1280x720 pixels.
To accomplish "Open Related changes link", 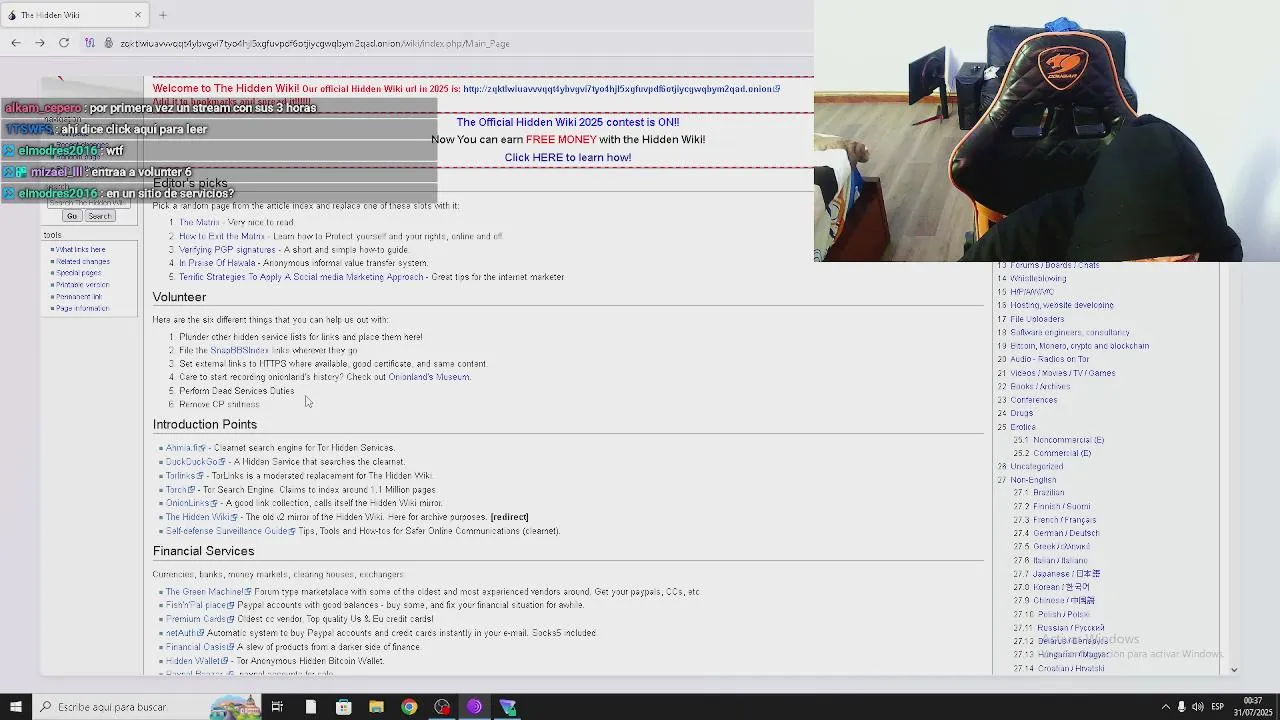I will pos(83,261).
